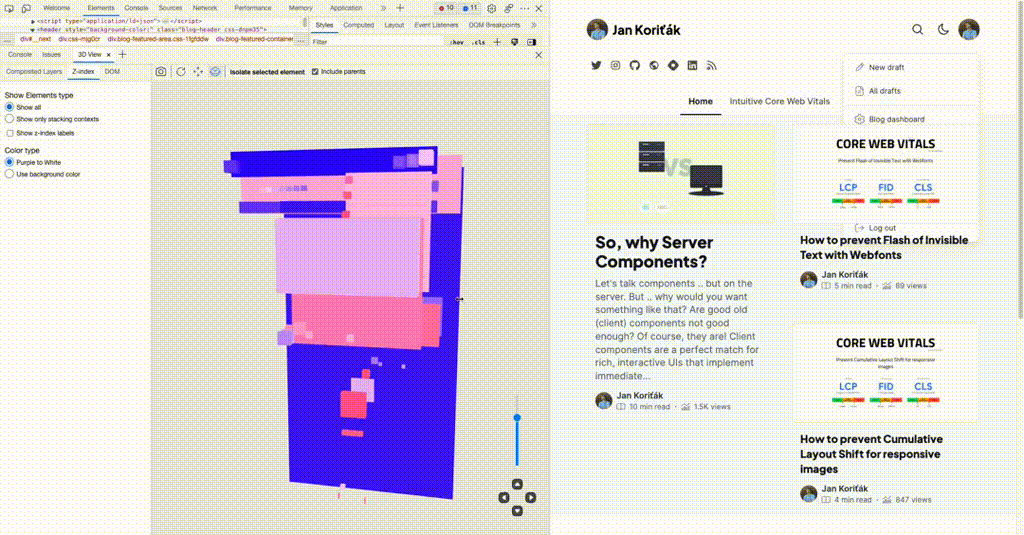Toggle .hov element state panel
1024x535 pixels.
pyautogui.click(x=457, y=42)
